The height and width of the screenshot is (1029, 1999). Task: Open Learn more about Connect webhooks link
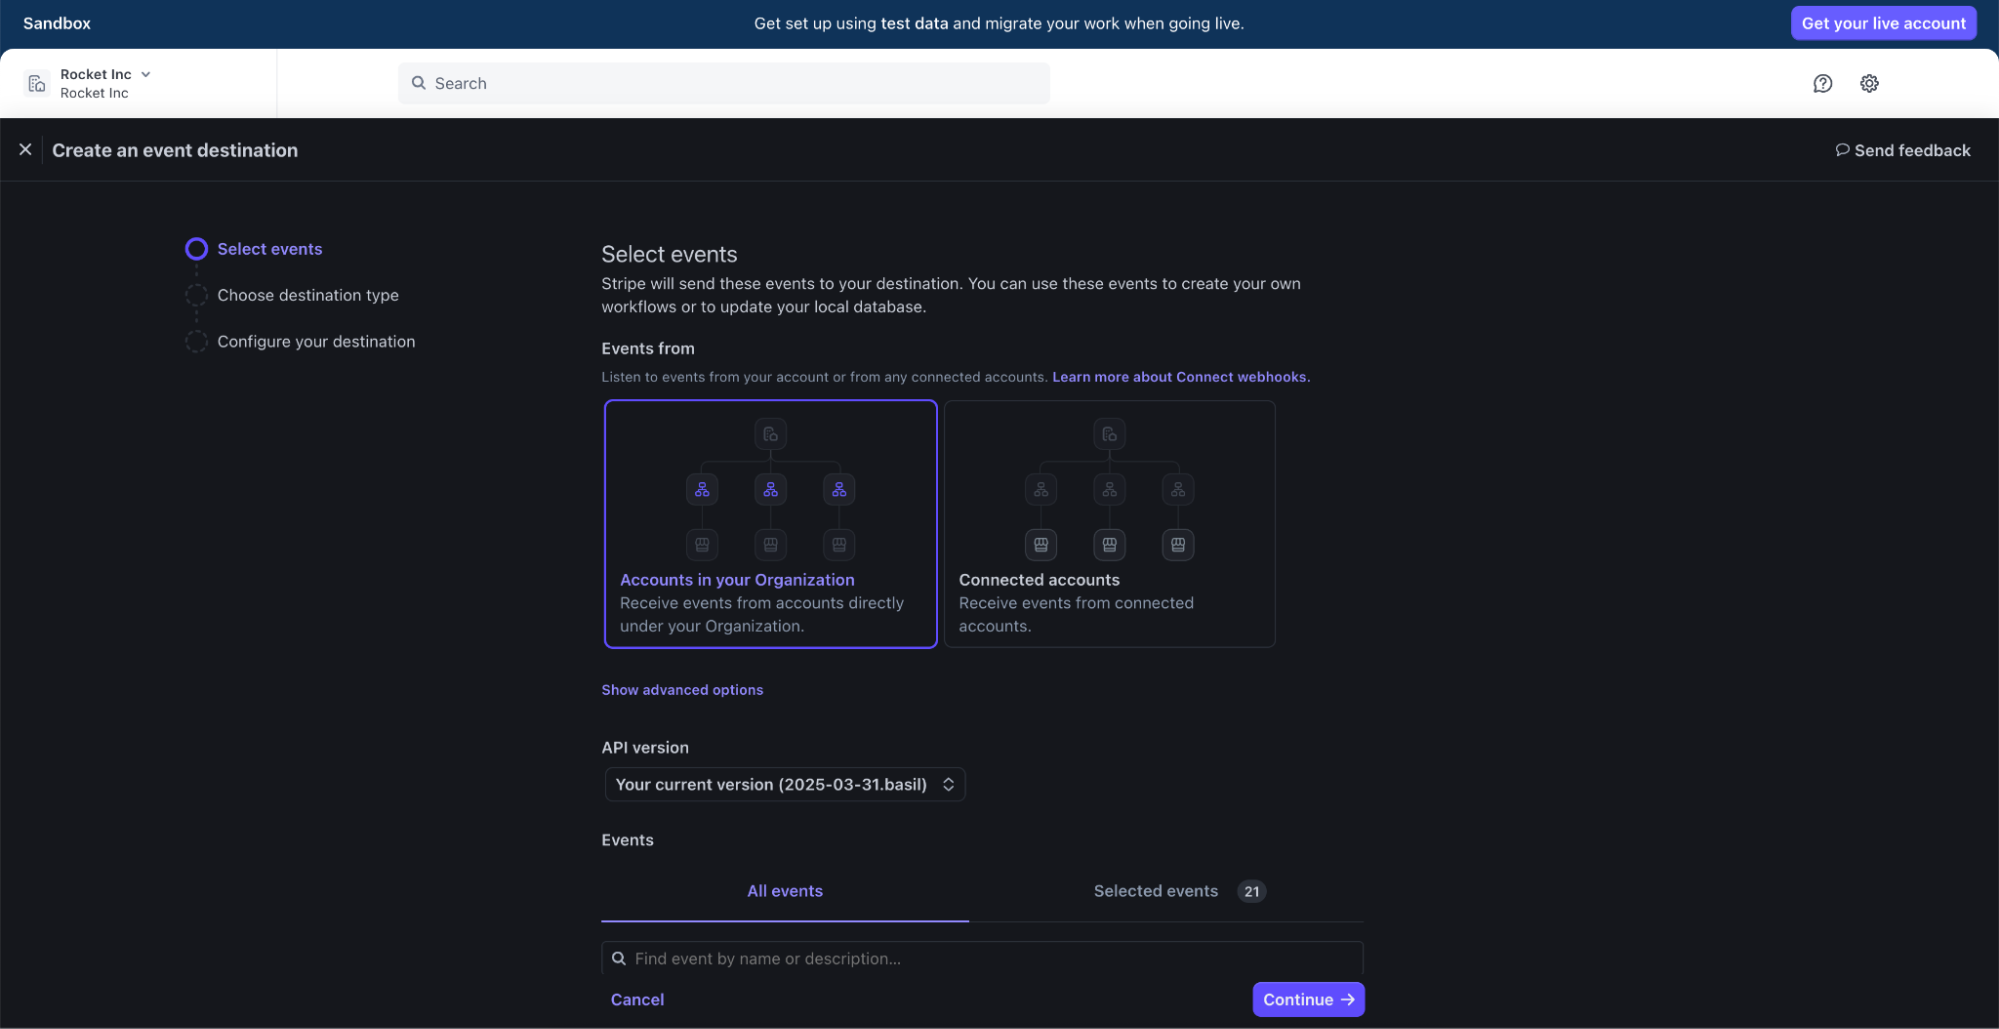tap(1180, 377)
